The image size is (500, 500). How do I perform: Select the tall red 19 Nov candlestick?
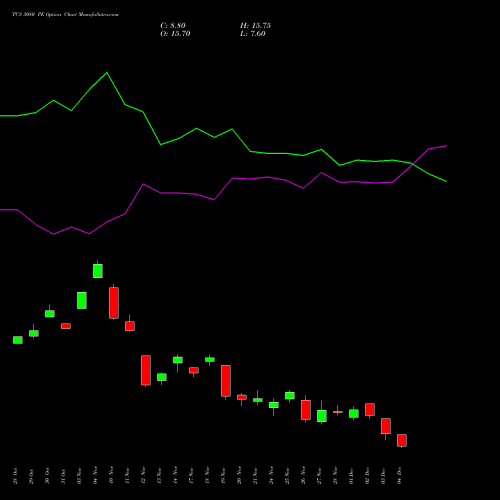coord(226,381)
